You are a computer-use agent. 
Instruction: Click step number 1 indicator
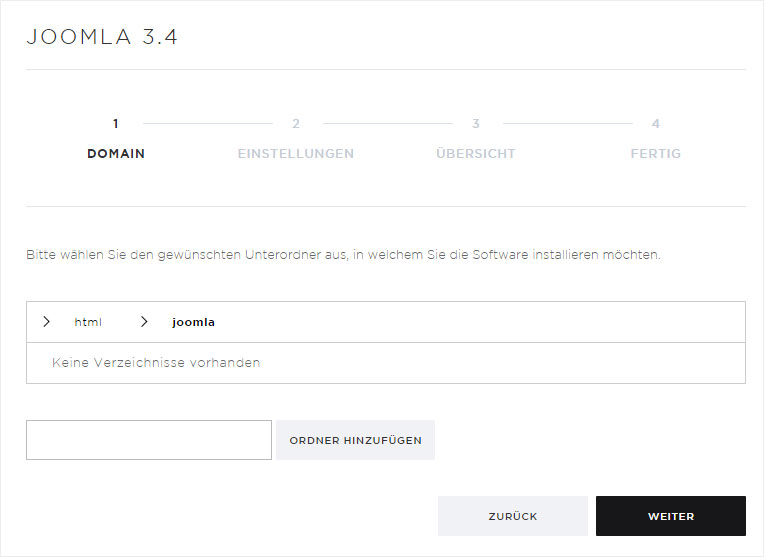[x=115, y=124]
